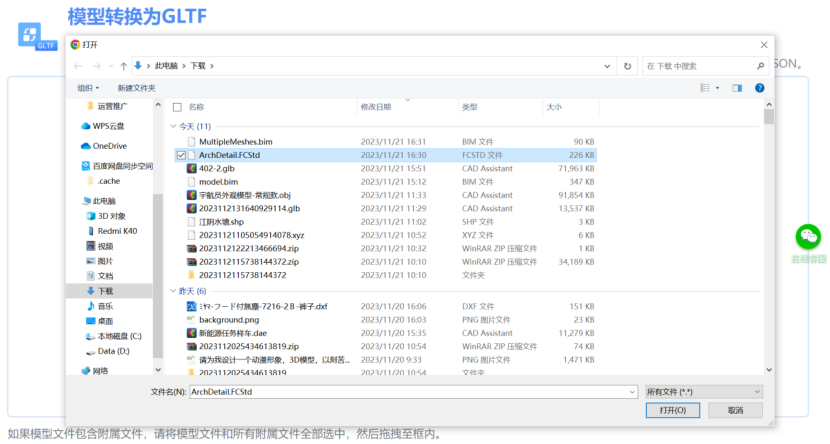The image size is (830, 444).
Task: Click the search magnifier icon
Action: click(x=760, y=66)
